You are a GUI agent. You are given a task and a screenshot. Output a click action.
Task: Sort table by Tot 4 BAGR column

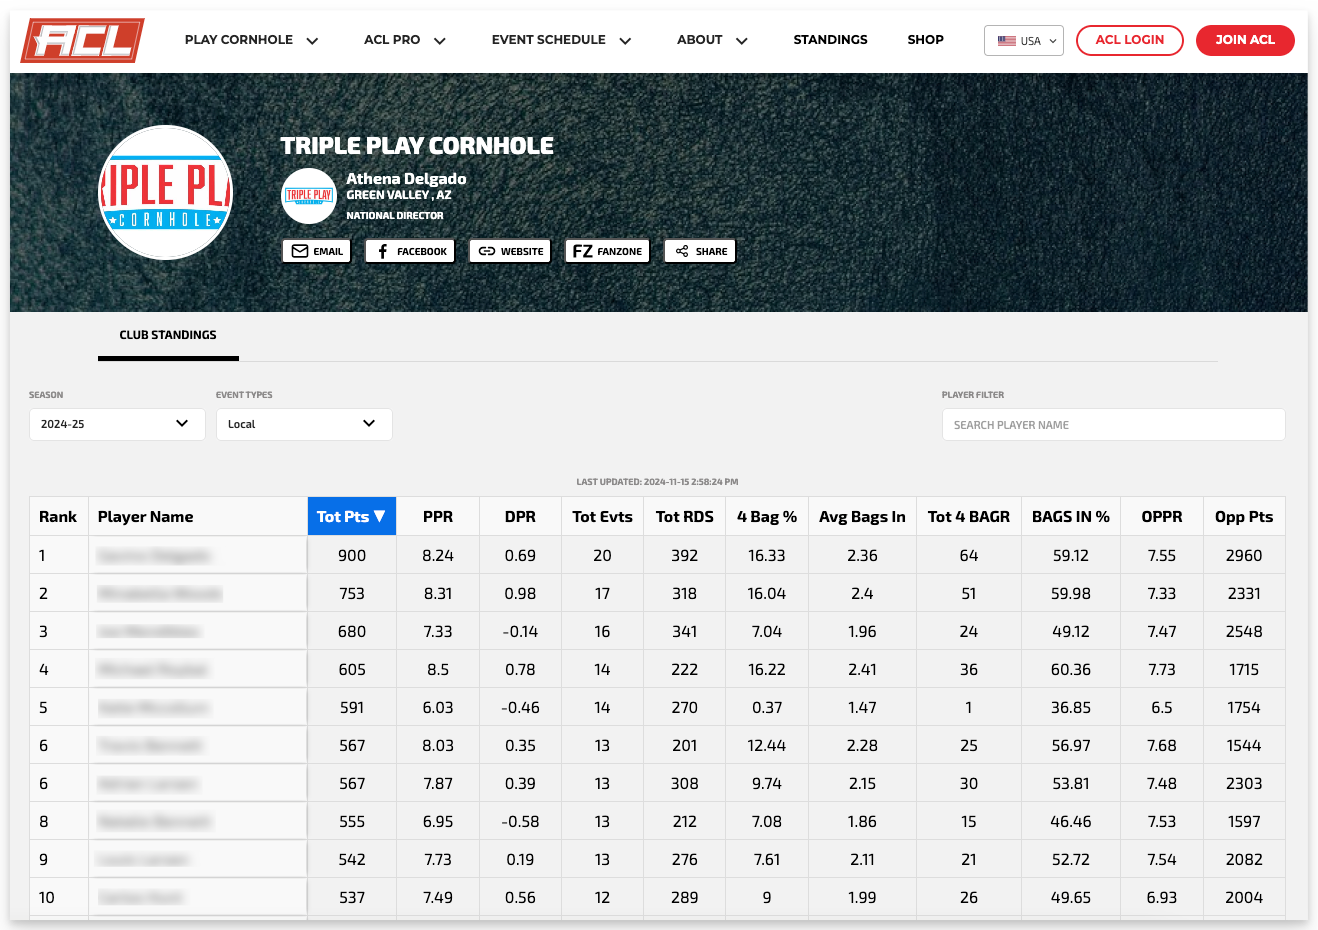tap(969, 517)
